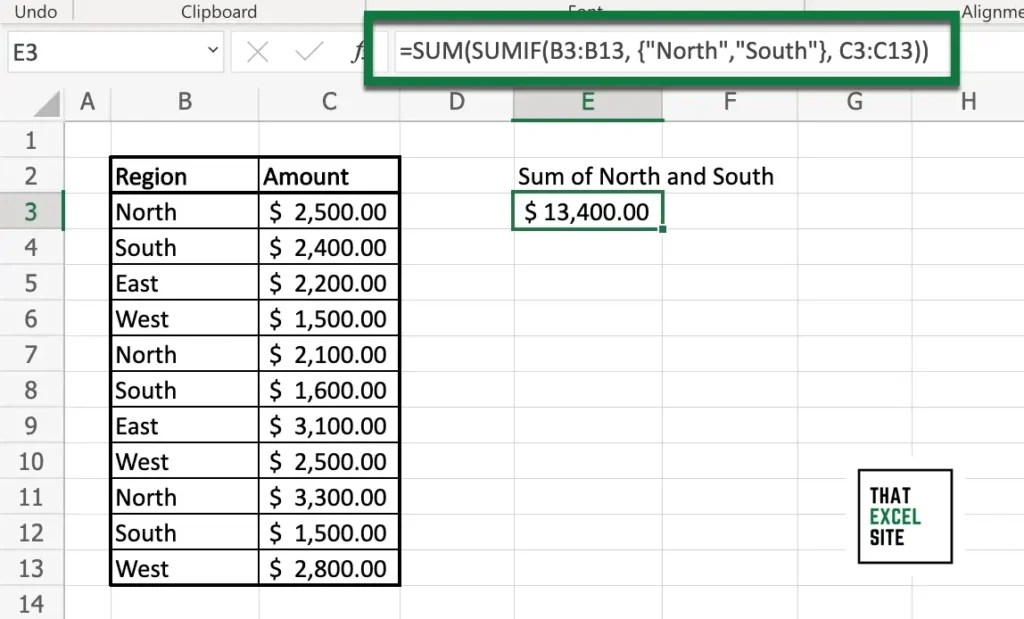
Task: Open the Name Box dropdown arrow
Action: click(211, 50)
